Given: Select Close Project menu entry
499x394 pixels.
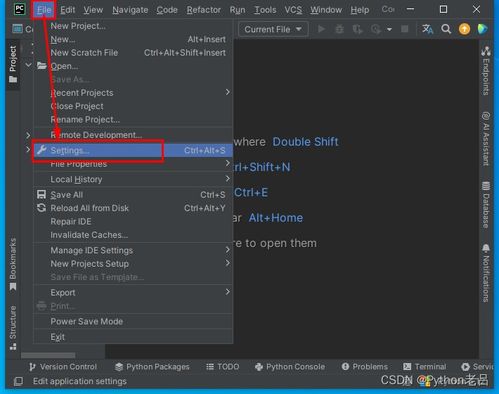Looking at the screenshot, I should pos(133,106).
